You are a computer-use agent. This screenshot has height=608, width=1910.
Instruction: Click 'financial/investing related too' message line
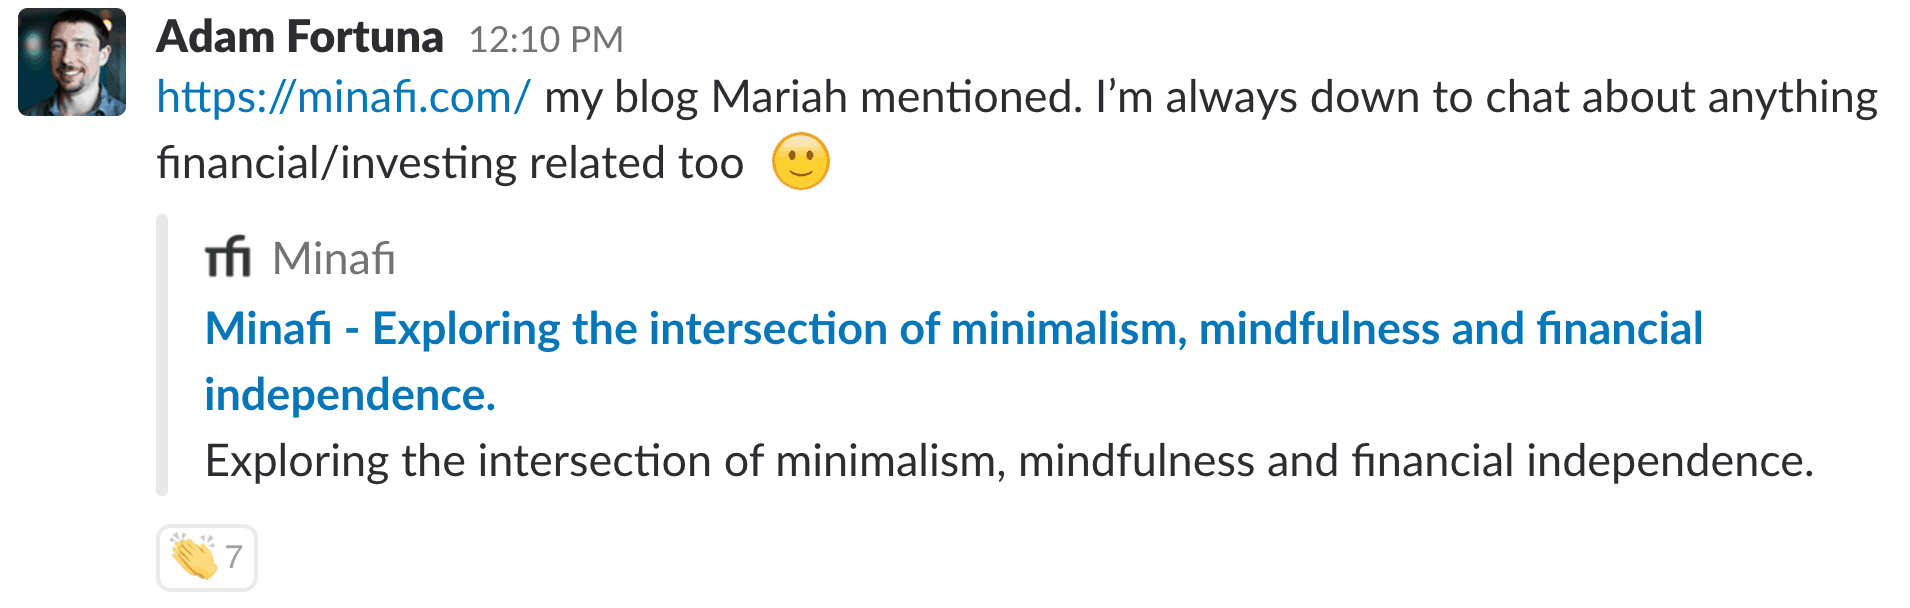tap(450, 163)
